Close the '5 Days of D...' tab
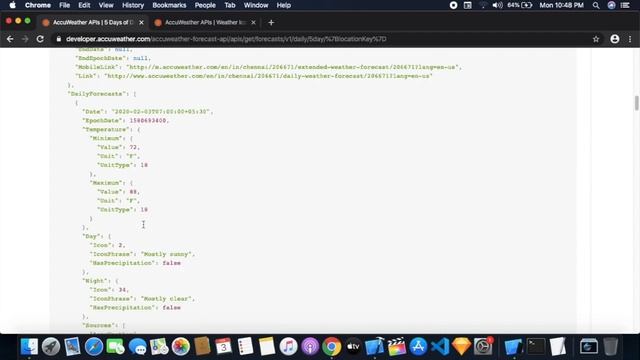 click(x=141, y=22)
